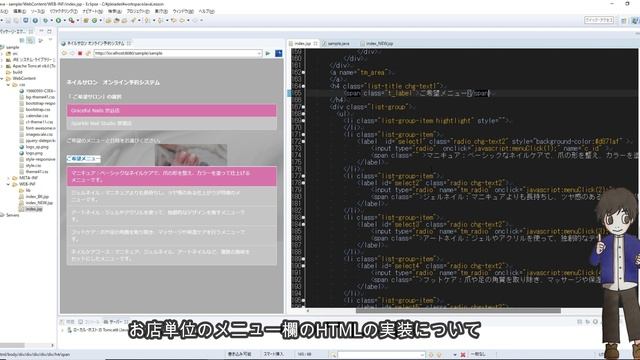The image size is (640, 360).
Task: Select the ネイルケアコース menu option in preview
Action: (x=172, y=255)
